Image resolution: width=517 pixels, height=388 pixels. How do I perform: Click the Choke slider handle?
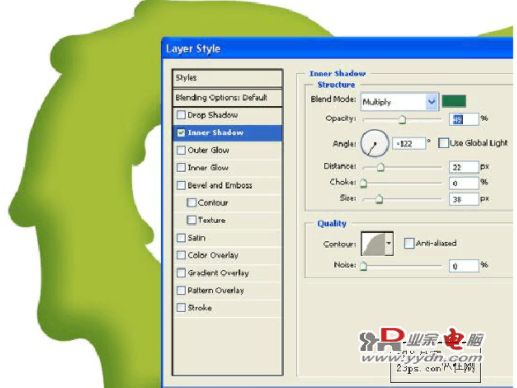[x=364, y=183]
